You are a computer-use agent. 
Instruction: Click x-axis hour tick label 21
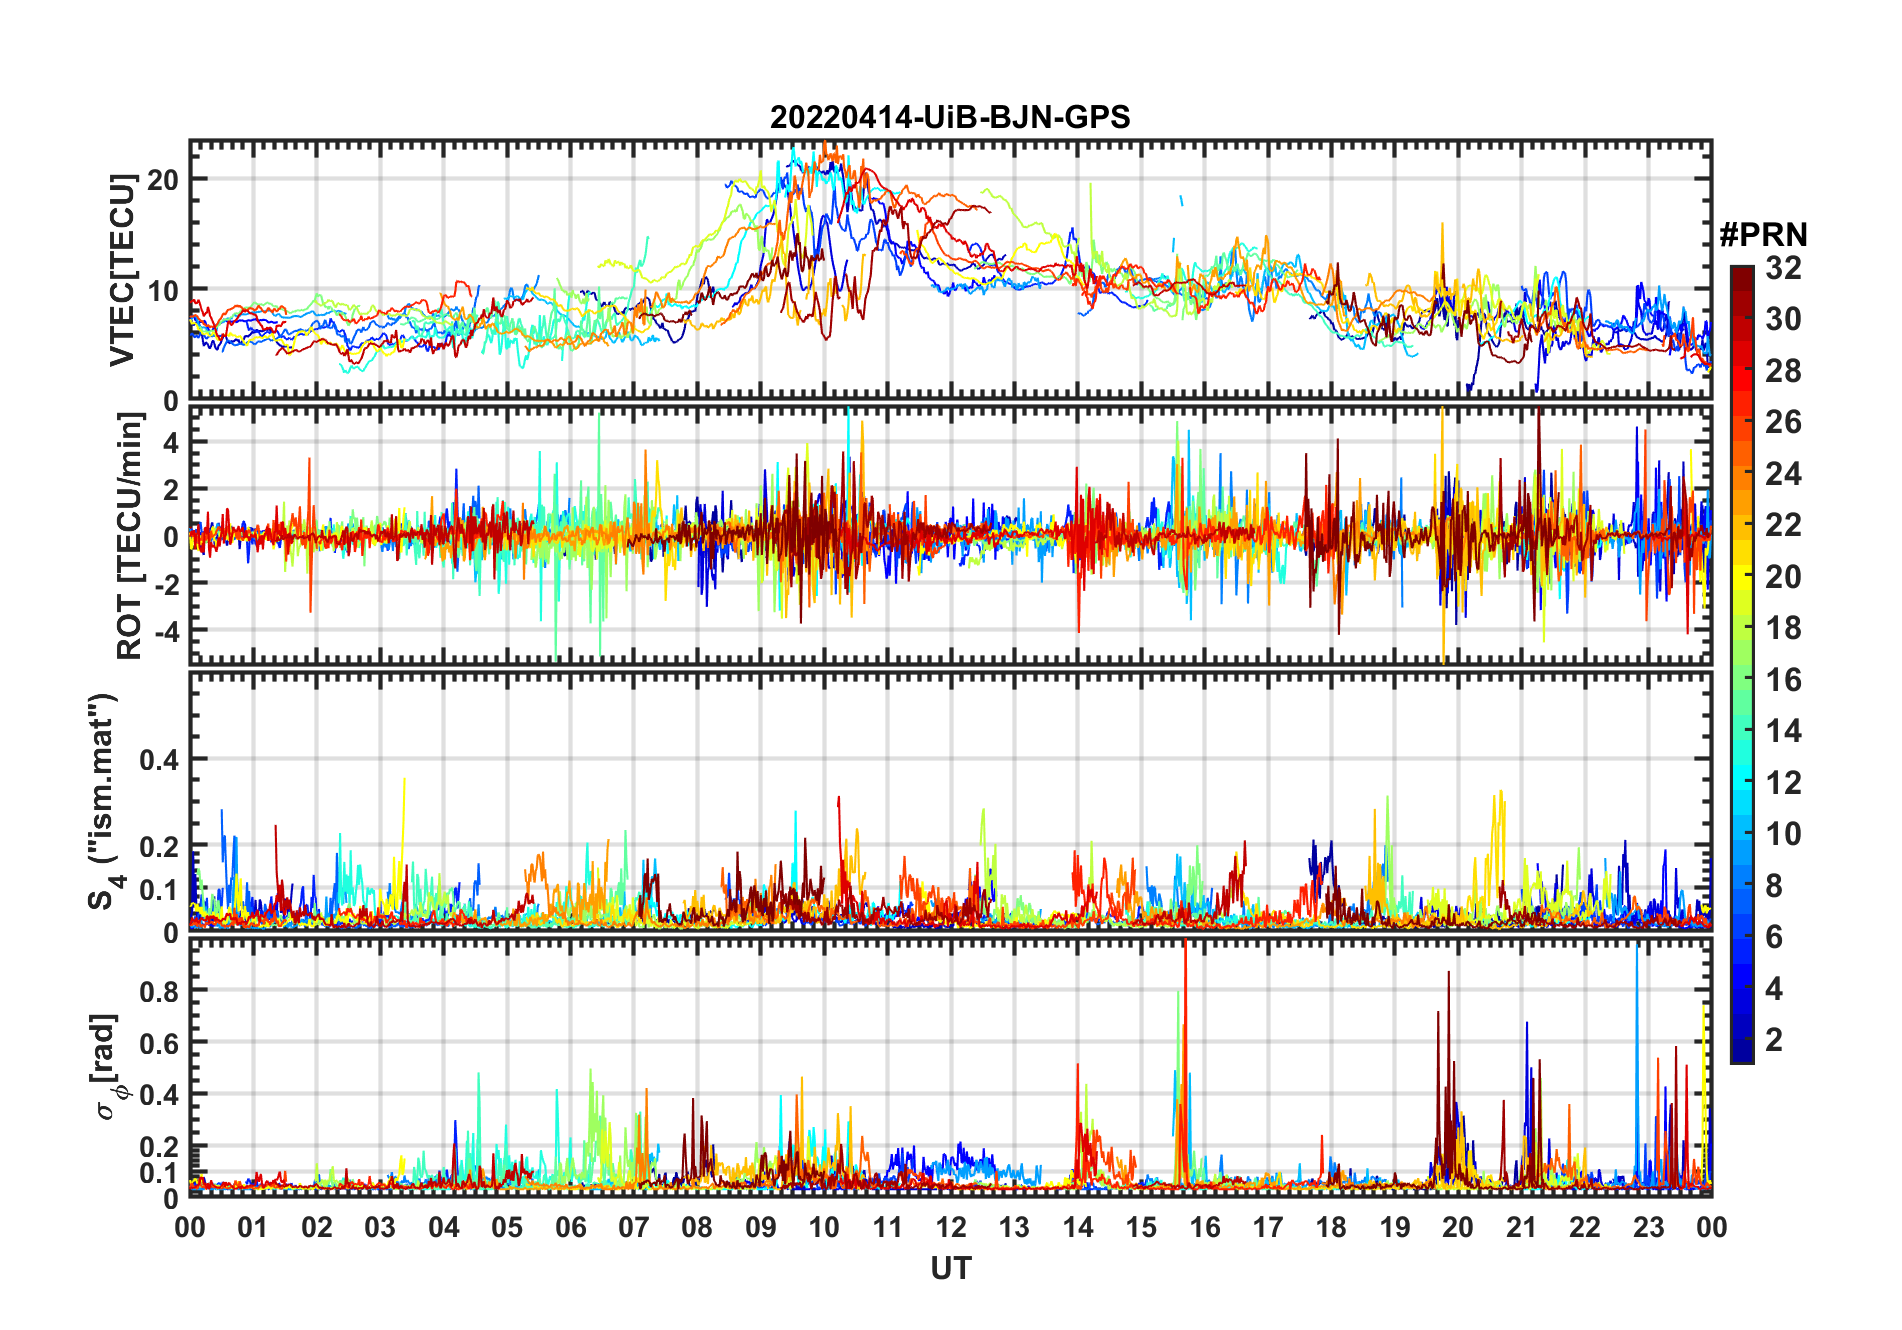pyautogui.click(x=1522, y=1227)
